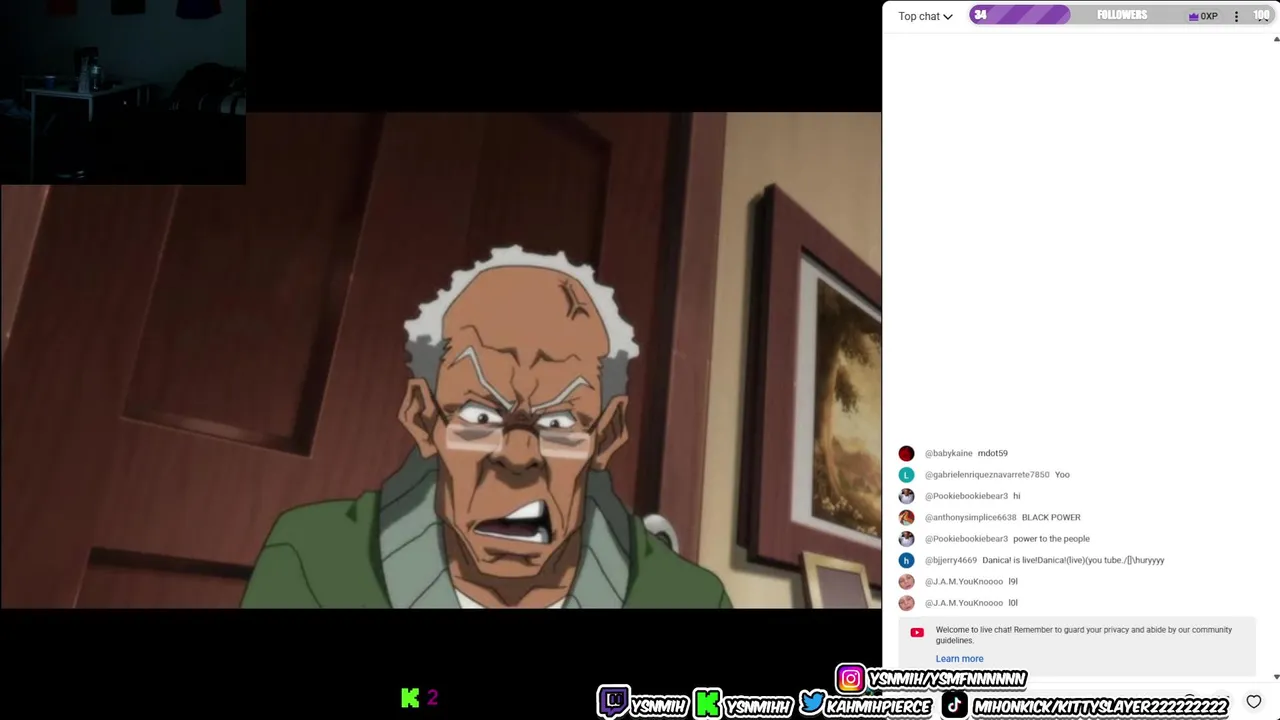The image size is (1280, 720).
Task: Click the 'mdot59' chat message
Action: tap(992, 453)
